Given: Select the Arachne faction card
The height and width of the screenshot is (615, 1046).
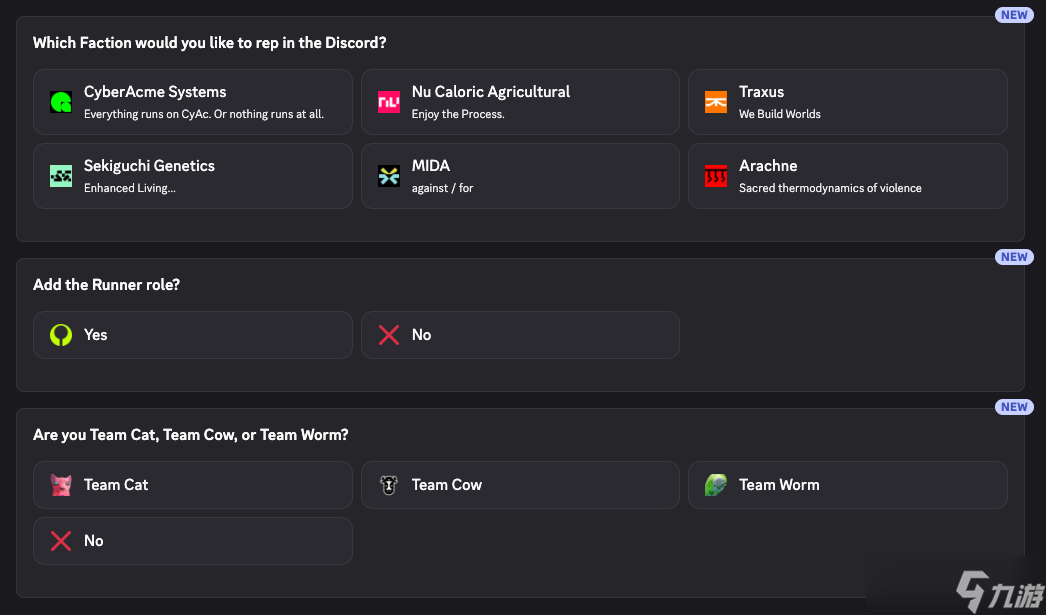Looking at the screenshot, I should (847, 176).
